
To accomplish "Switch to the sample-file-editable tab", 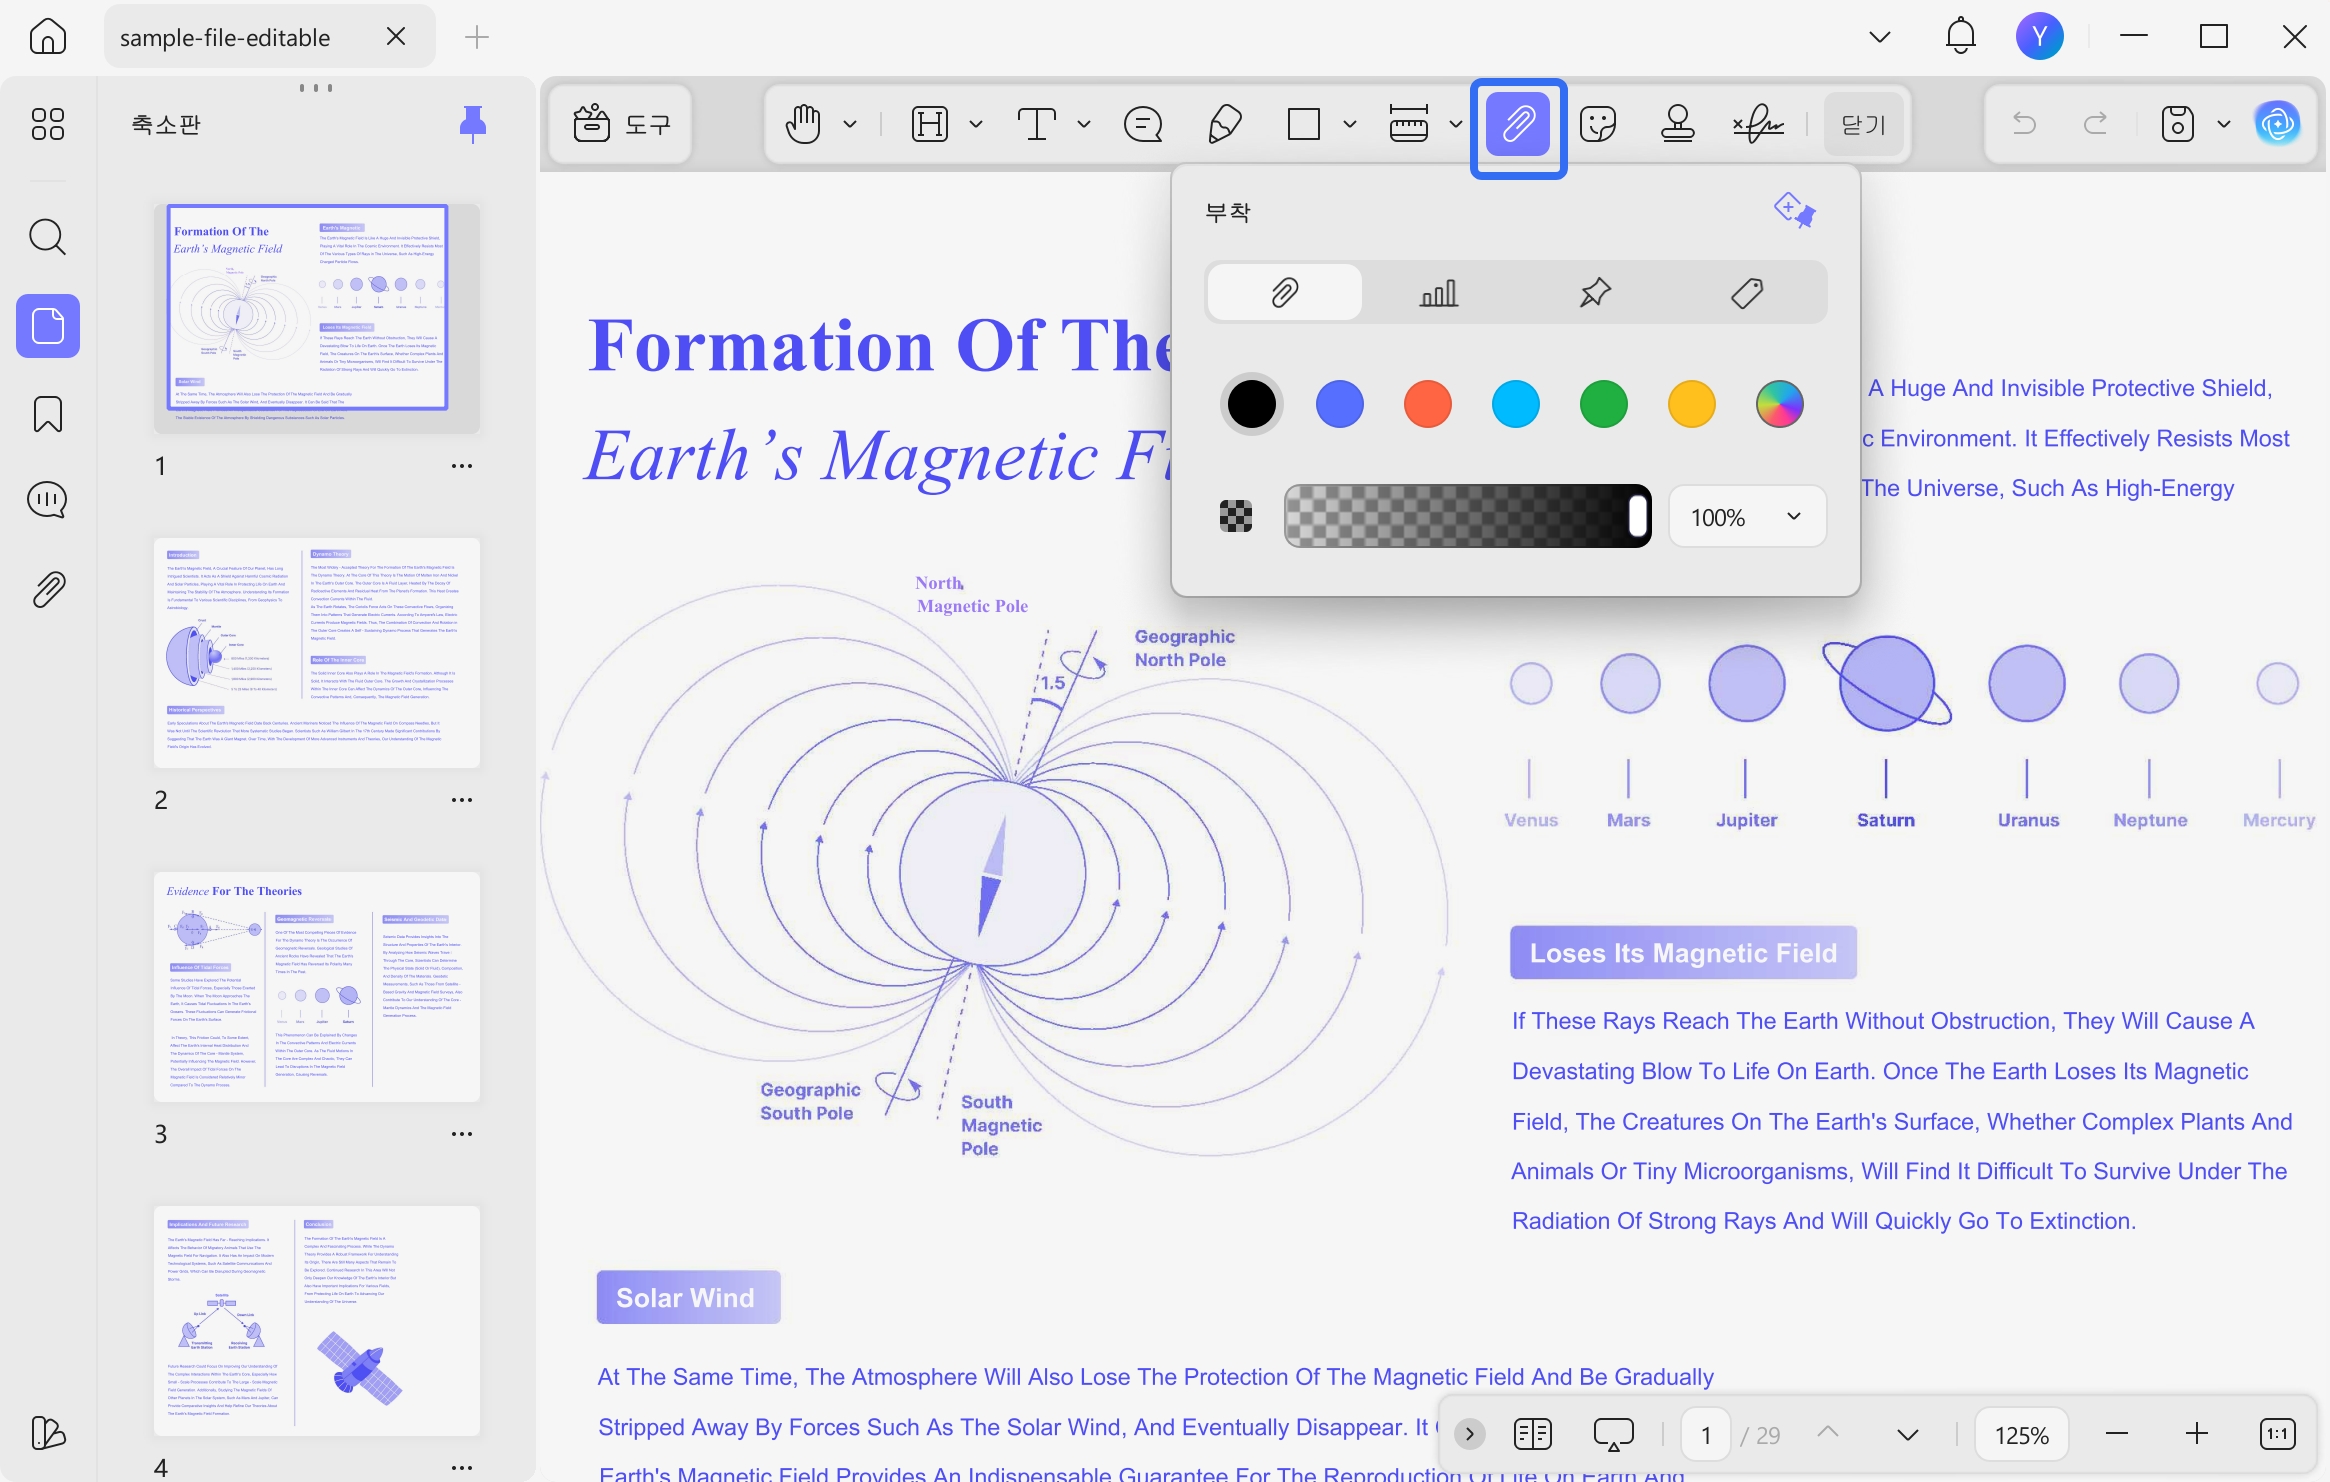I will pyautogui.click(x=225, y=37).
